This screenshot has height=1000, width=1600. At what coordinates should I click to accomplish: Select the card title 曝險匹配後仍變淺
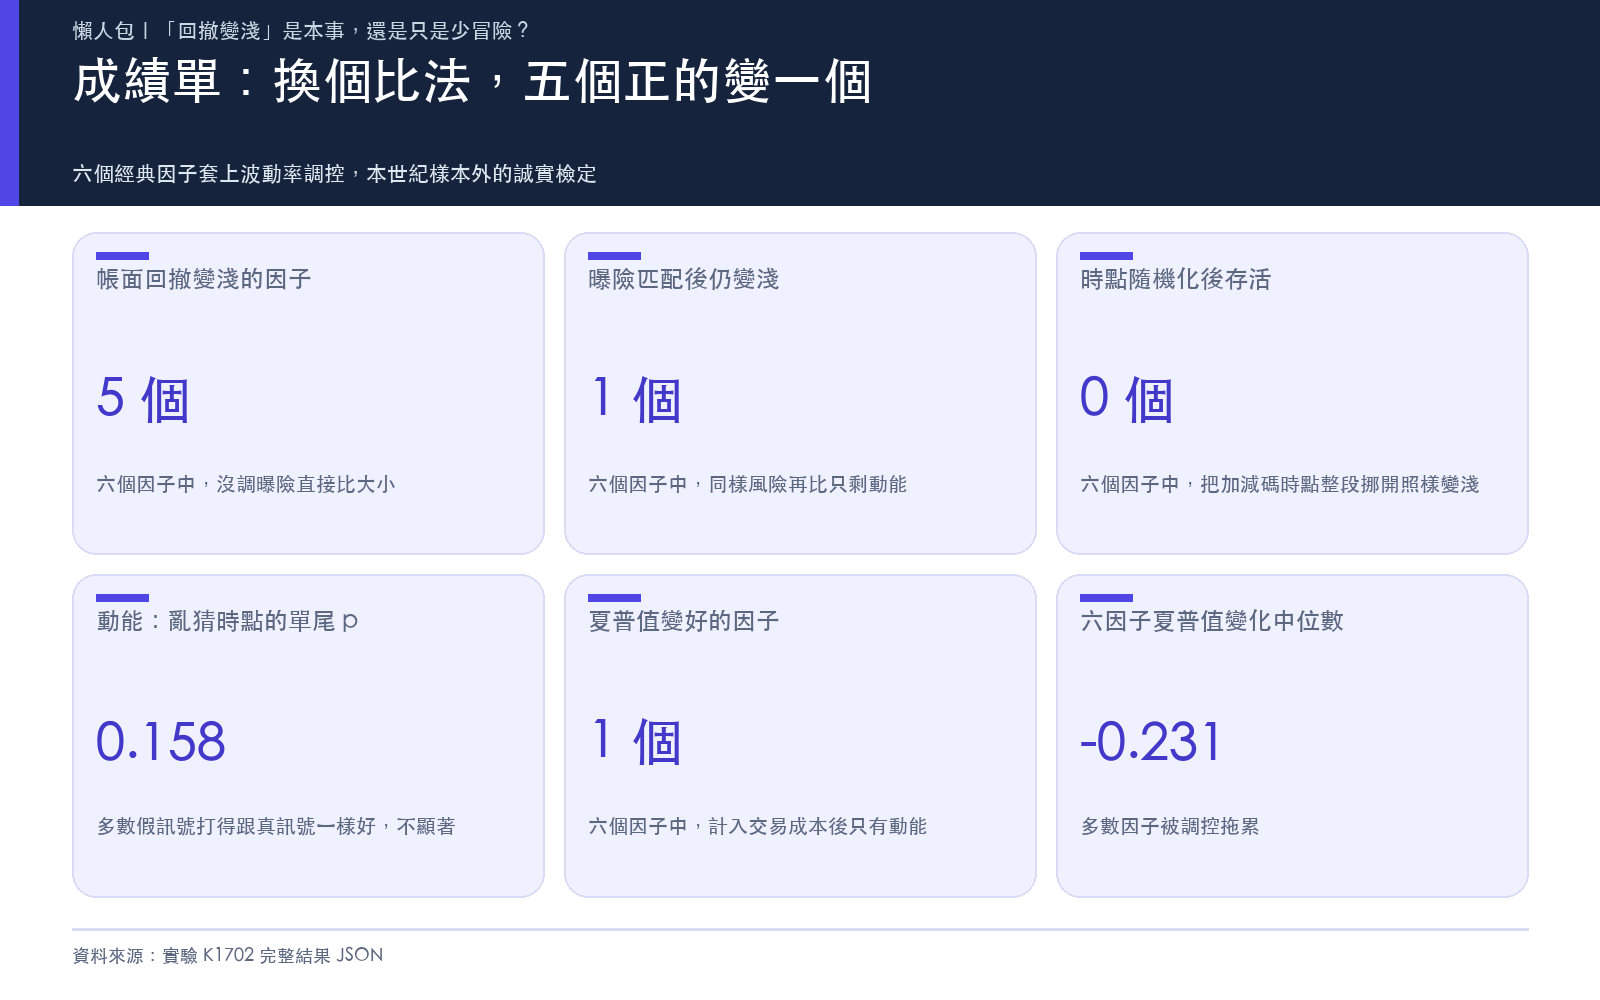684,279
